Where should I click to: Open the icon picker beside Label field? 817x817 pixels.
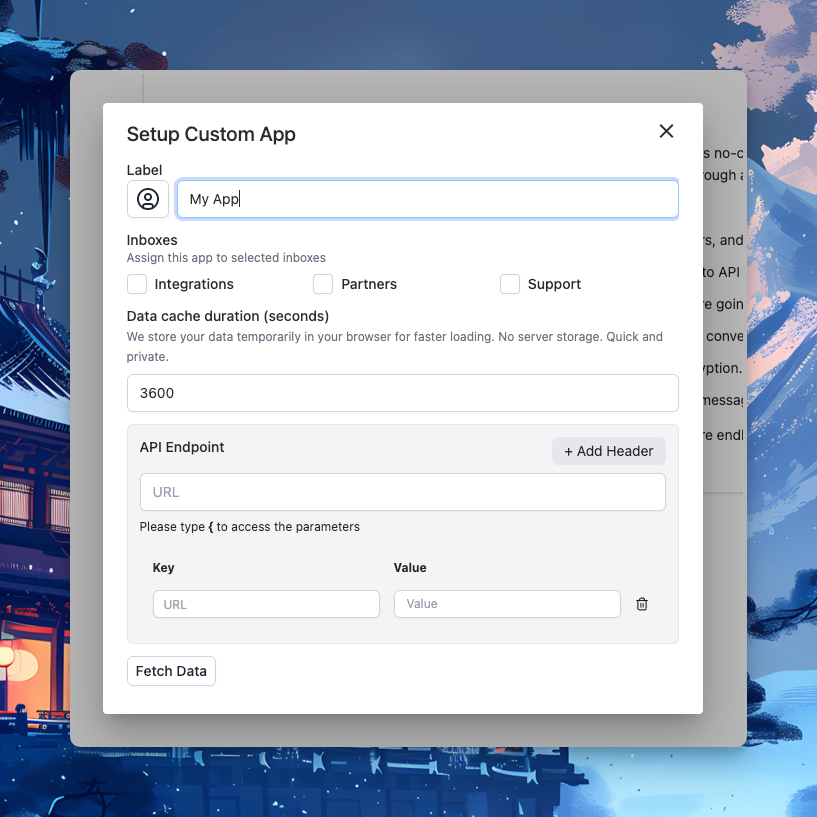coord(148,199)
